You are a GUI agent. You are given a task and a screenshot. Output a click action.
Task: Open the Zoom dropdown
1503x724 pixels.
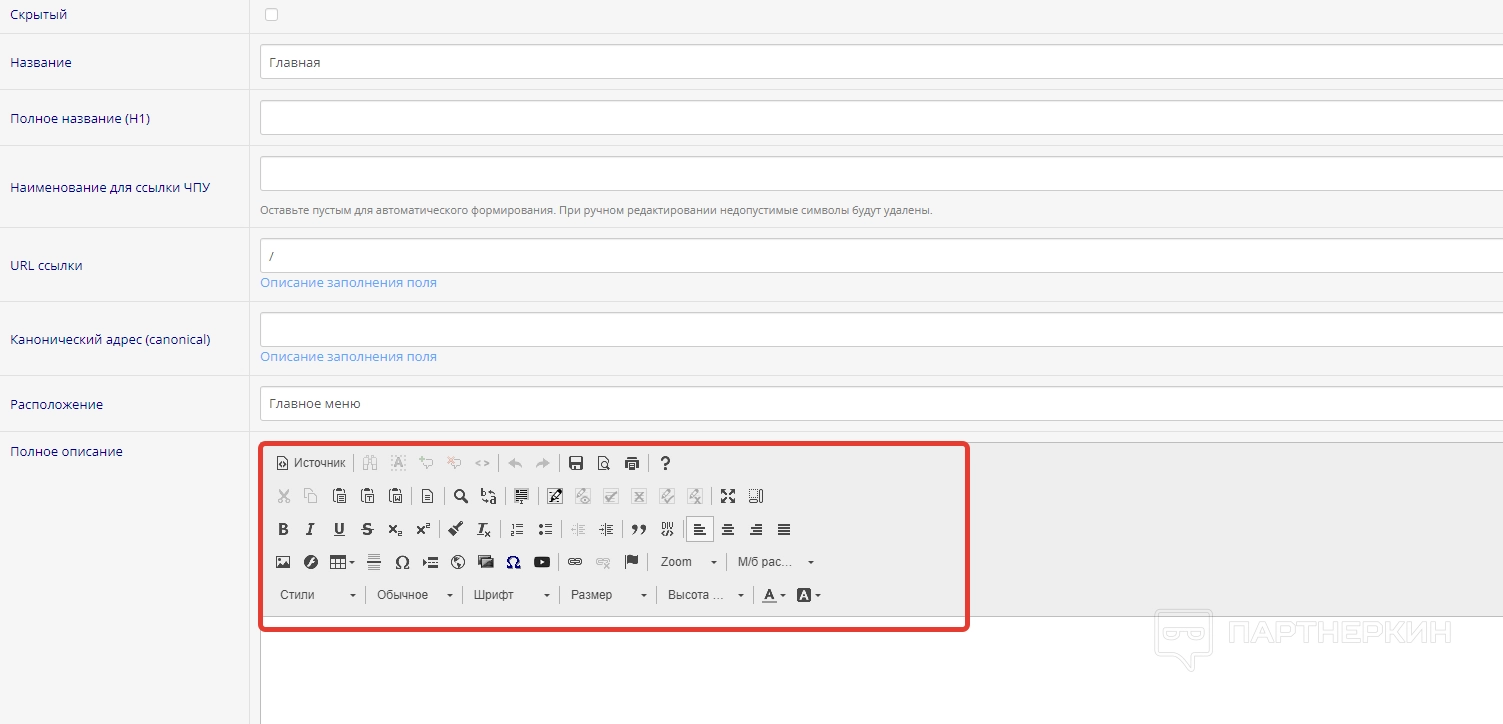tap(689, 562)
